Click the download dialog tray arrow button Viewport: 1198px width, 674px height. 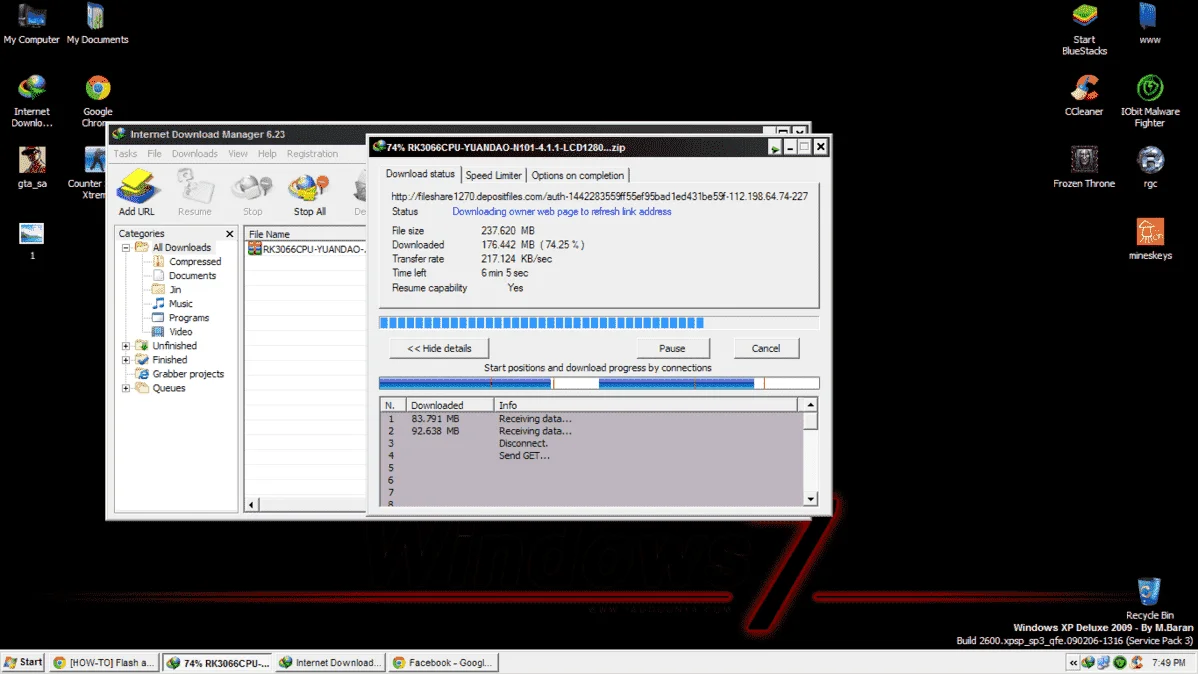coord(775,147)
